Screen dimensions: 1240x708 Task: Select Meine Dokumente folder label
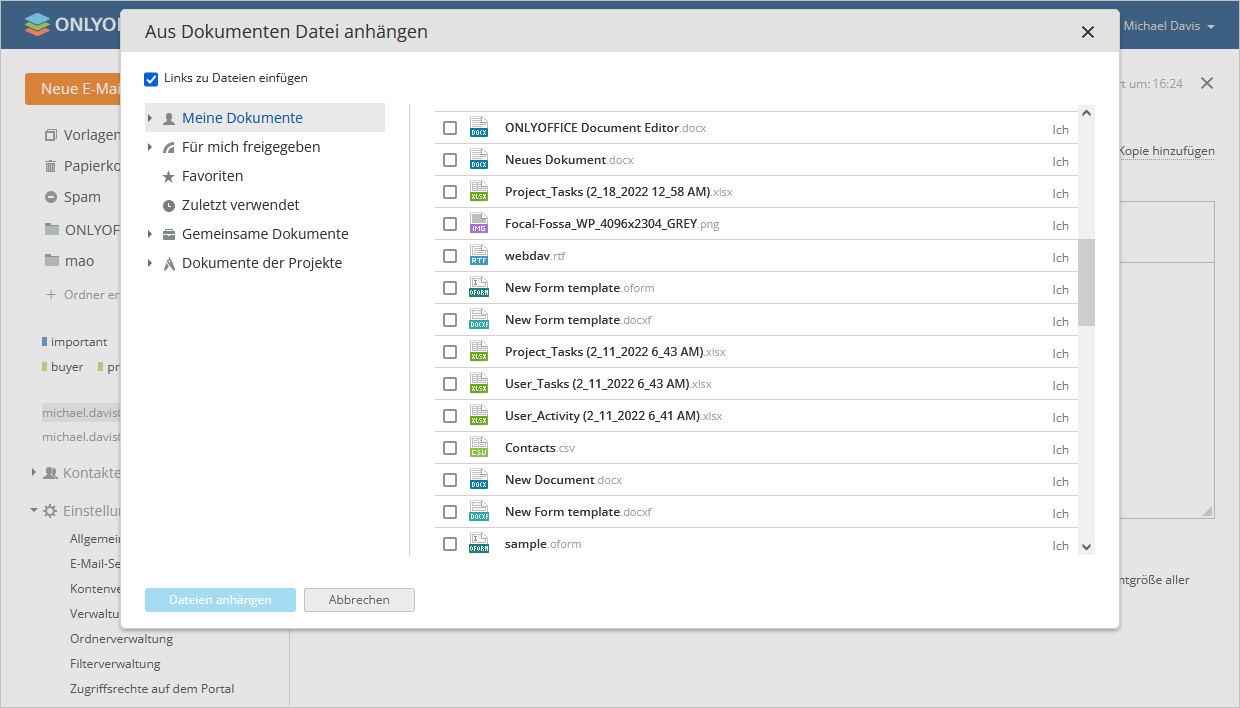click(242, 118)
